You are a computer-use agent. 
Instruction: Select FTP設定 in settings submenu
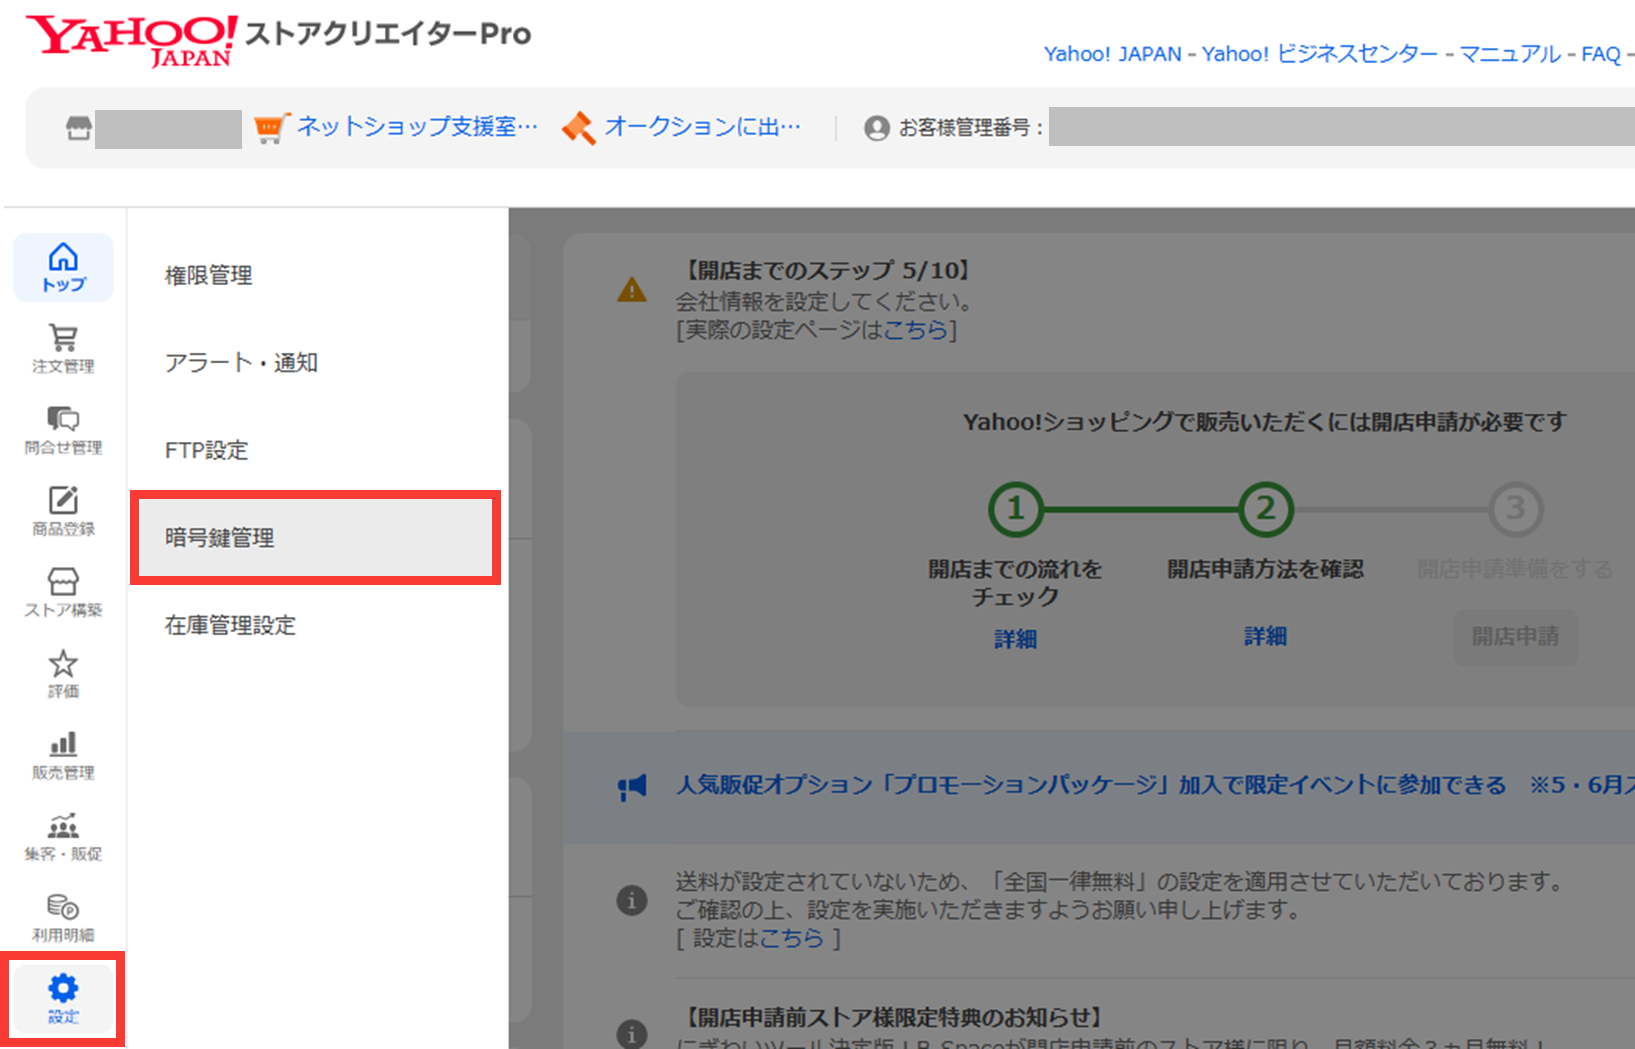(206, 450)
